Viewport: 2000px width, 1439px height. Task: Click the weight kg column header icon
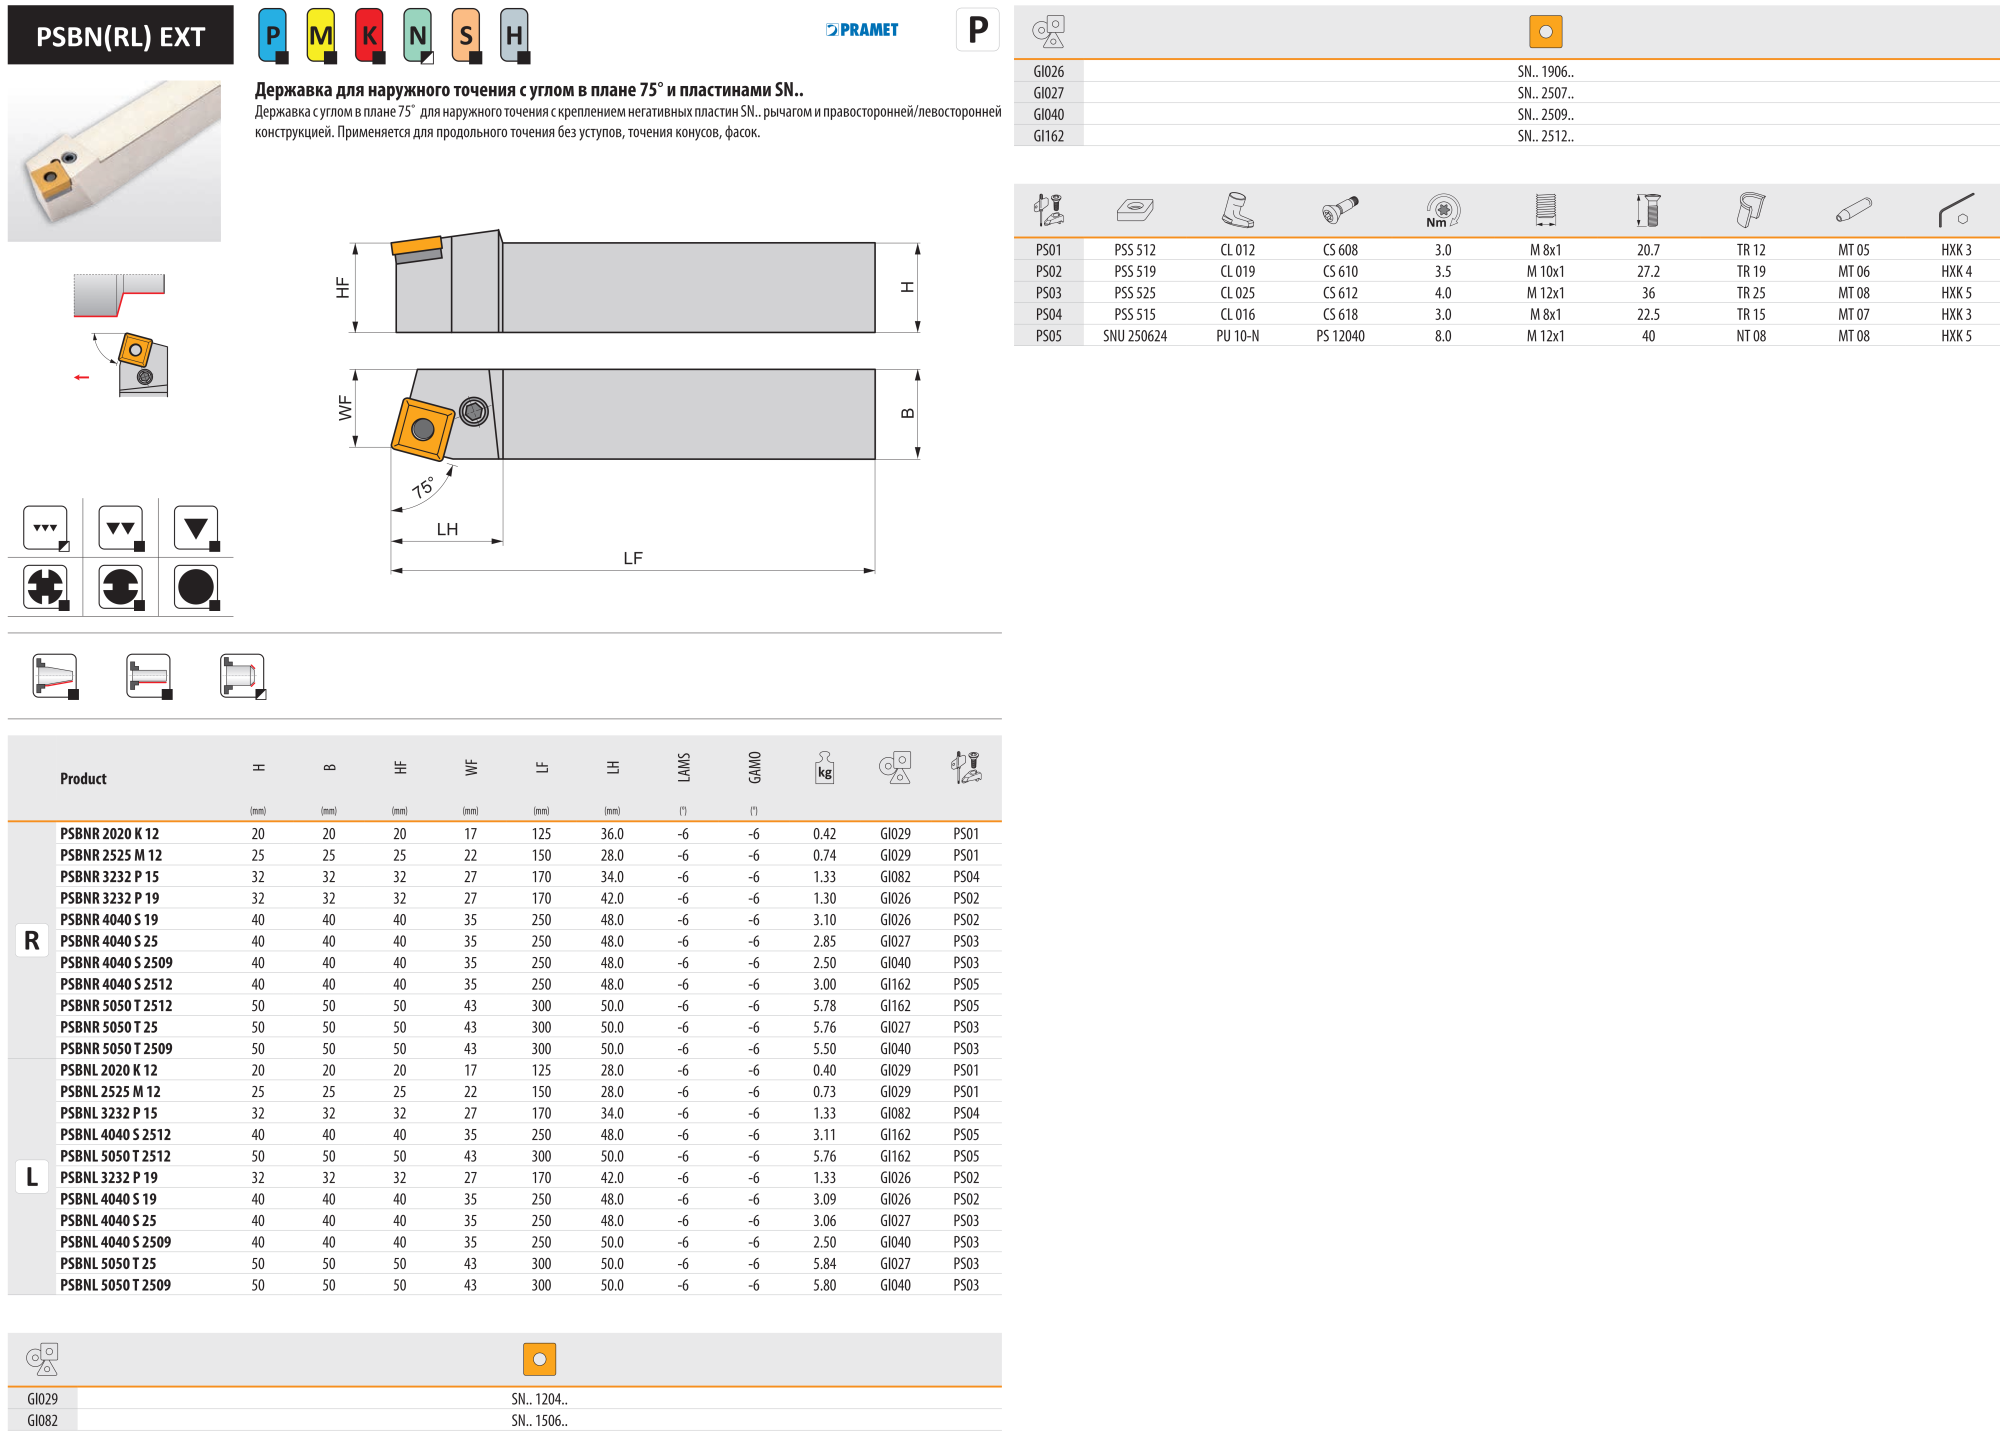(824, 768)
